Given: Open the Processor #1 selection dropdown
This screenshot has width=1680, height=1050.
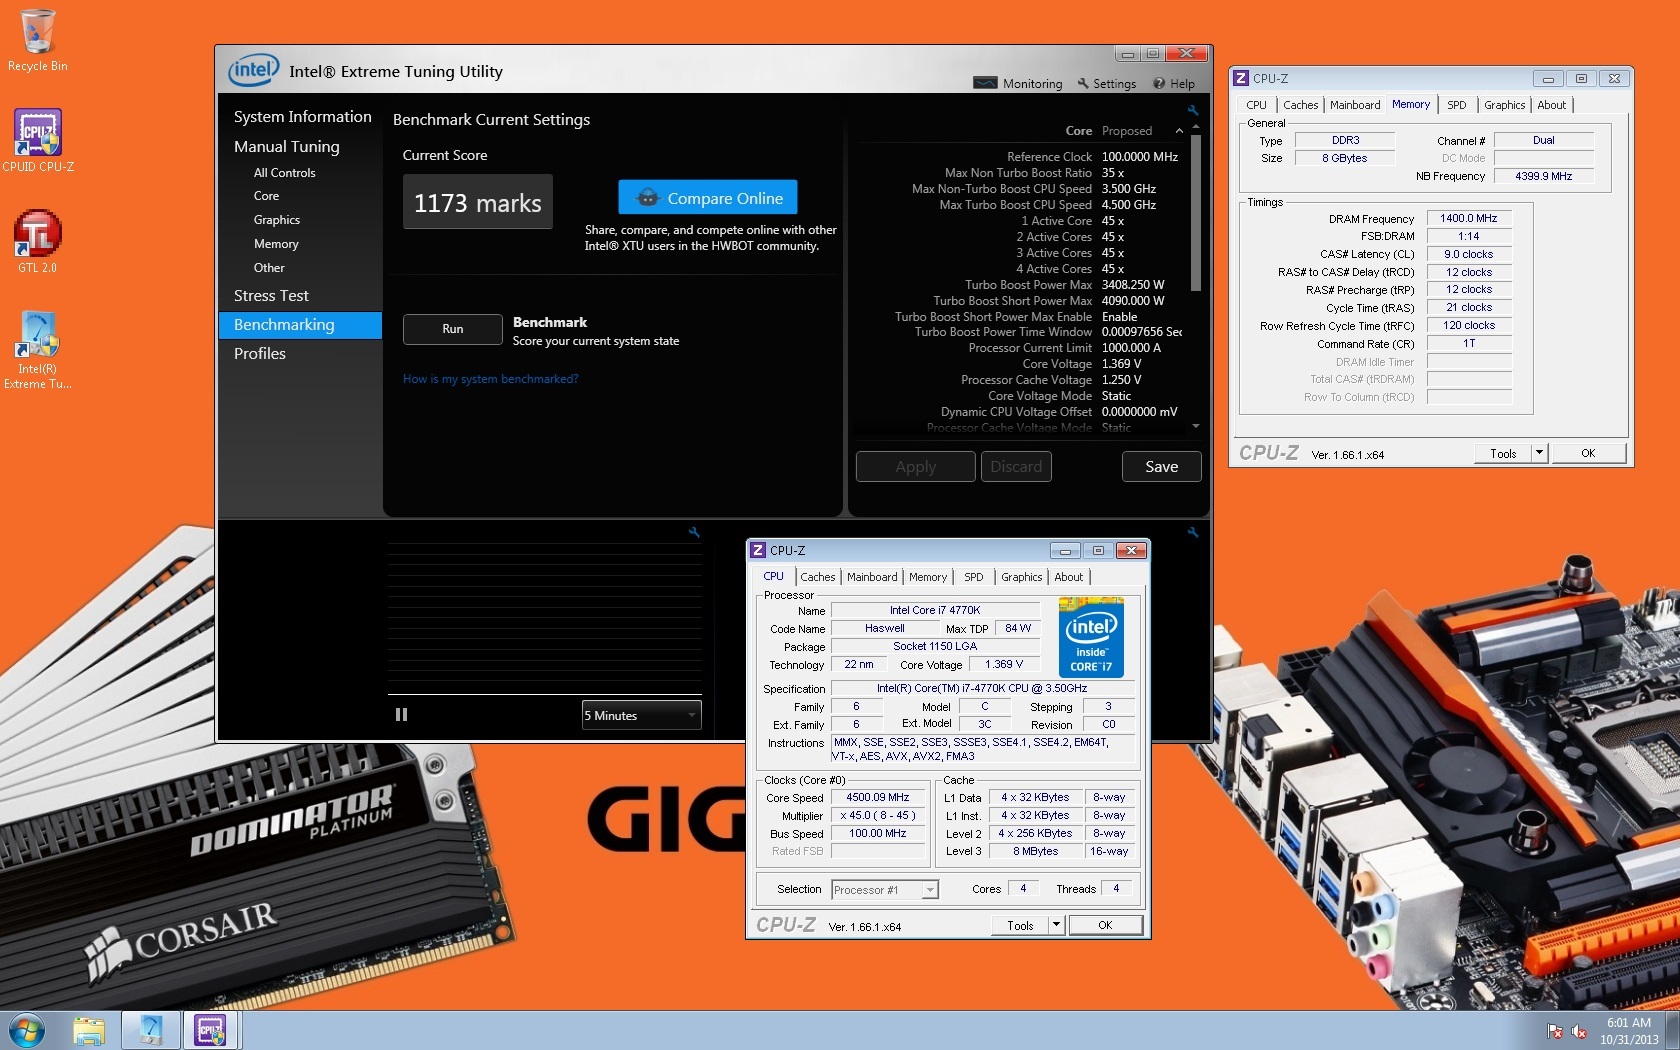Looking at the screenshot, I should coord(884,889).
